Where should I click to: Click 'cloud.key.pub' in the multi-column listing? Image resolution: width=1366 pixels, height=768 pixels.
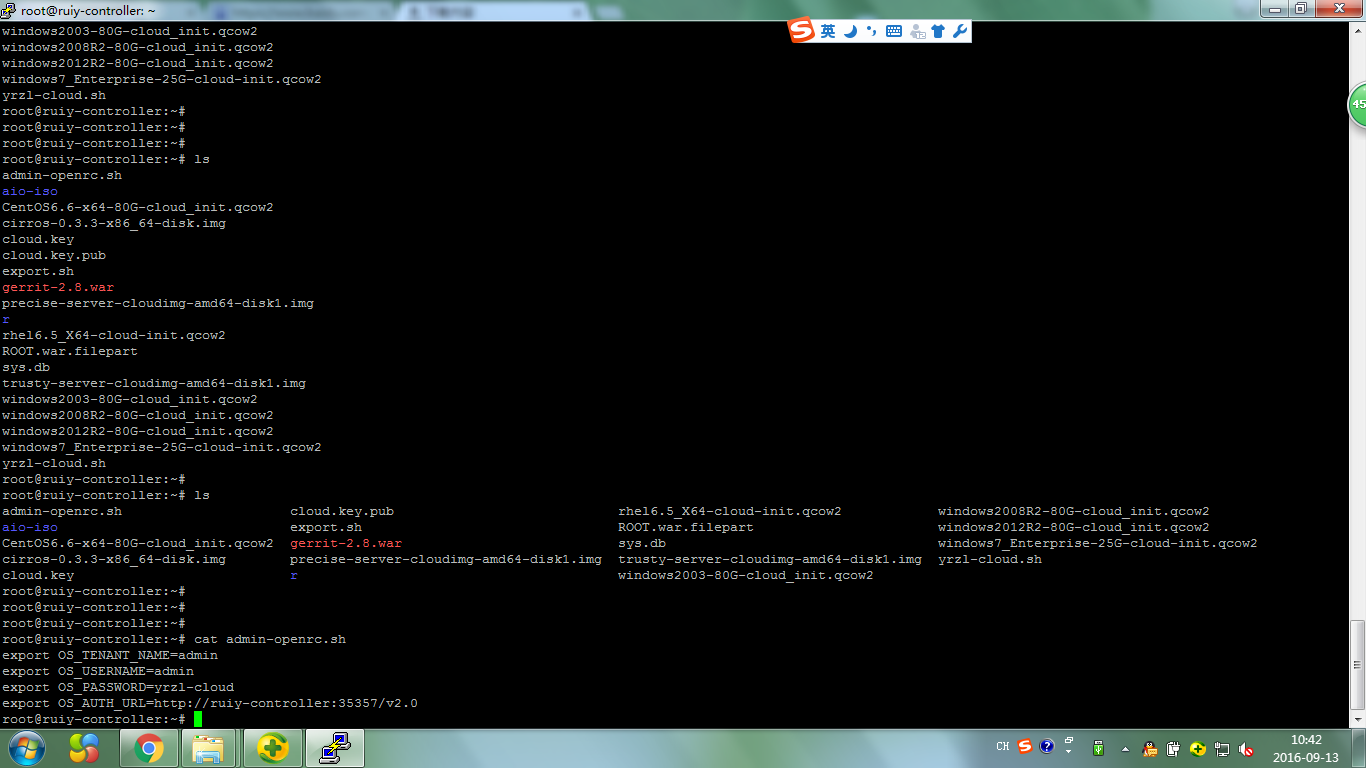click(x=342, y=511)
